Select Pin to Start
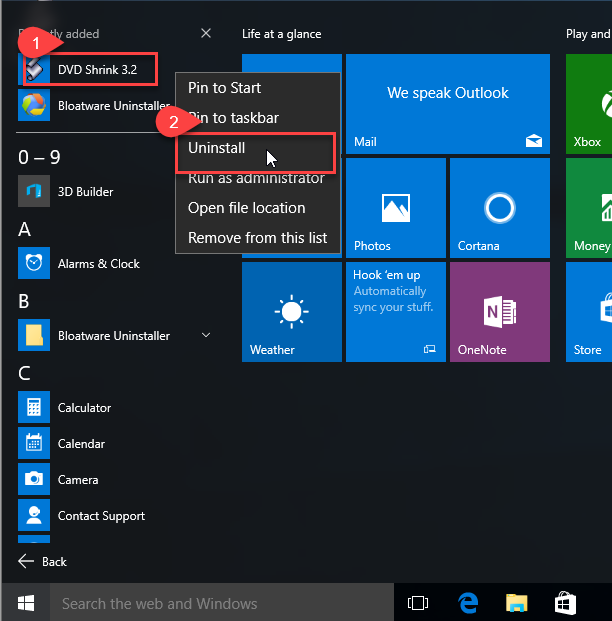The height and width of the screenshot is (621, 612). pos(258,88)
